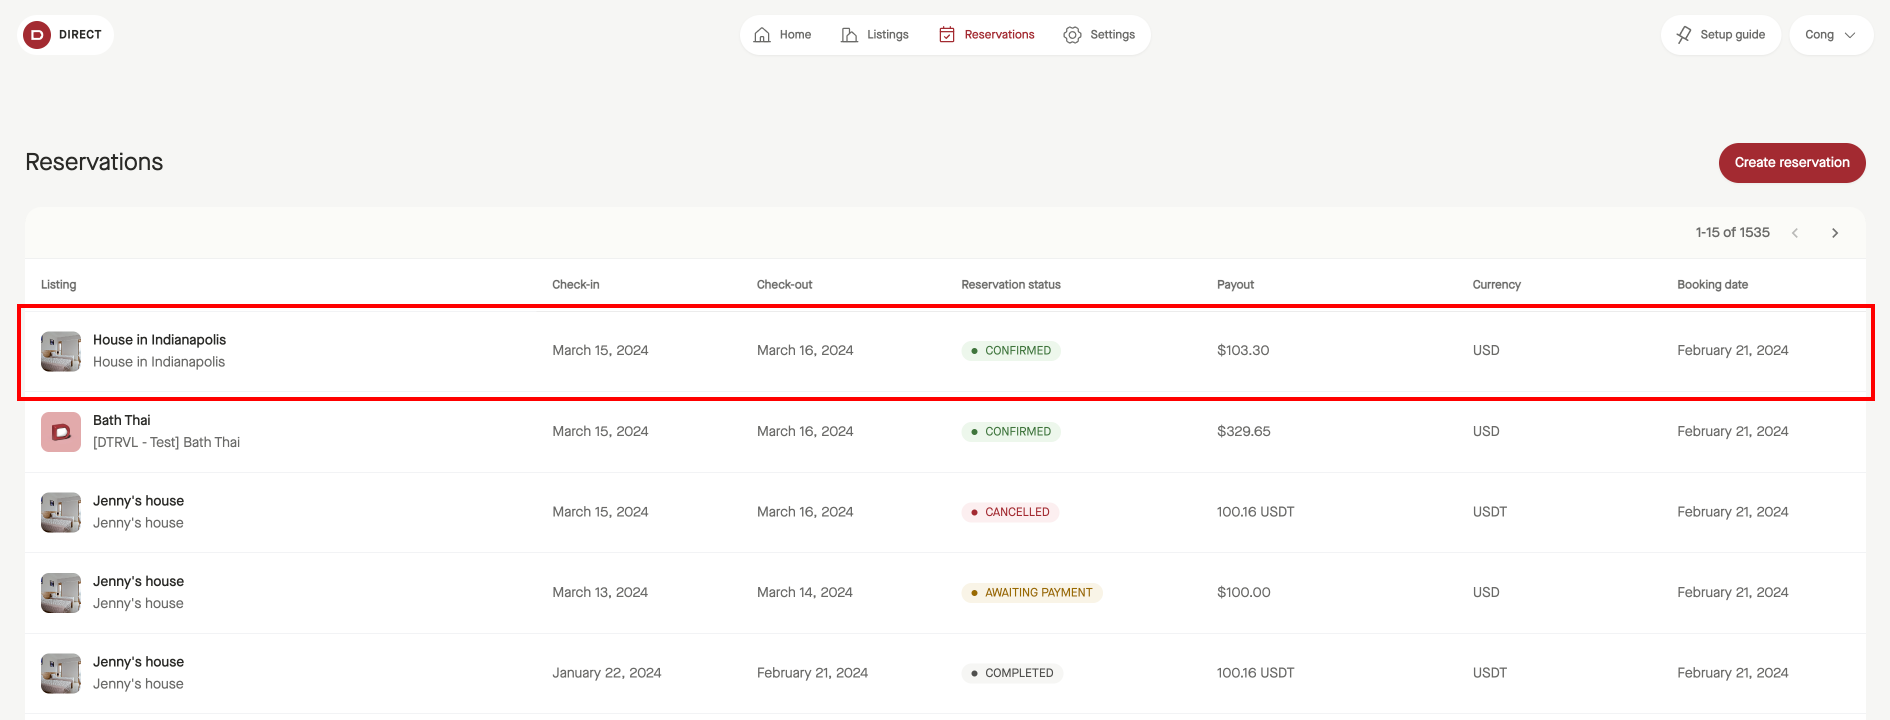Image resolution: width=1890 pixels, height=720 pixels.
Task: Click the House in Indianapolis listing thumbnail
Action: (61, 352)
